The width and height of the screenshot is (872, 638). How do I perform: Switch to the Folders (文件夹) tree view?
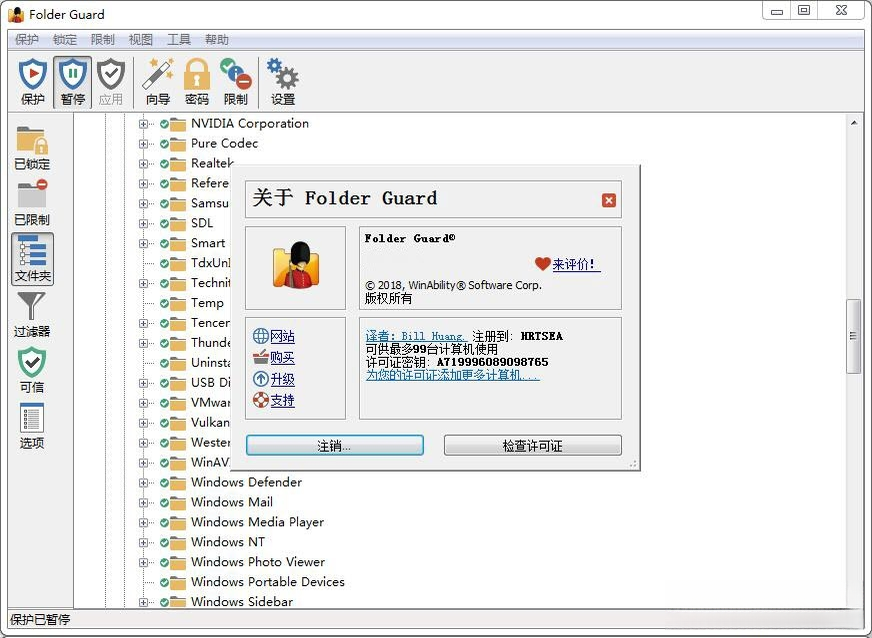(x=32, y=259)
